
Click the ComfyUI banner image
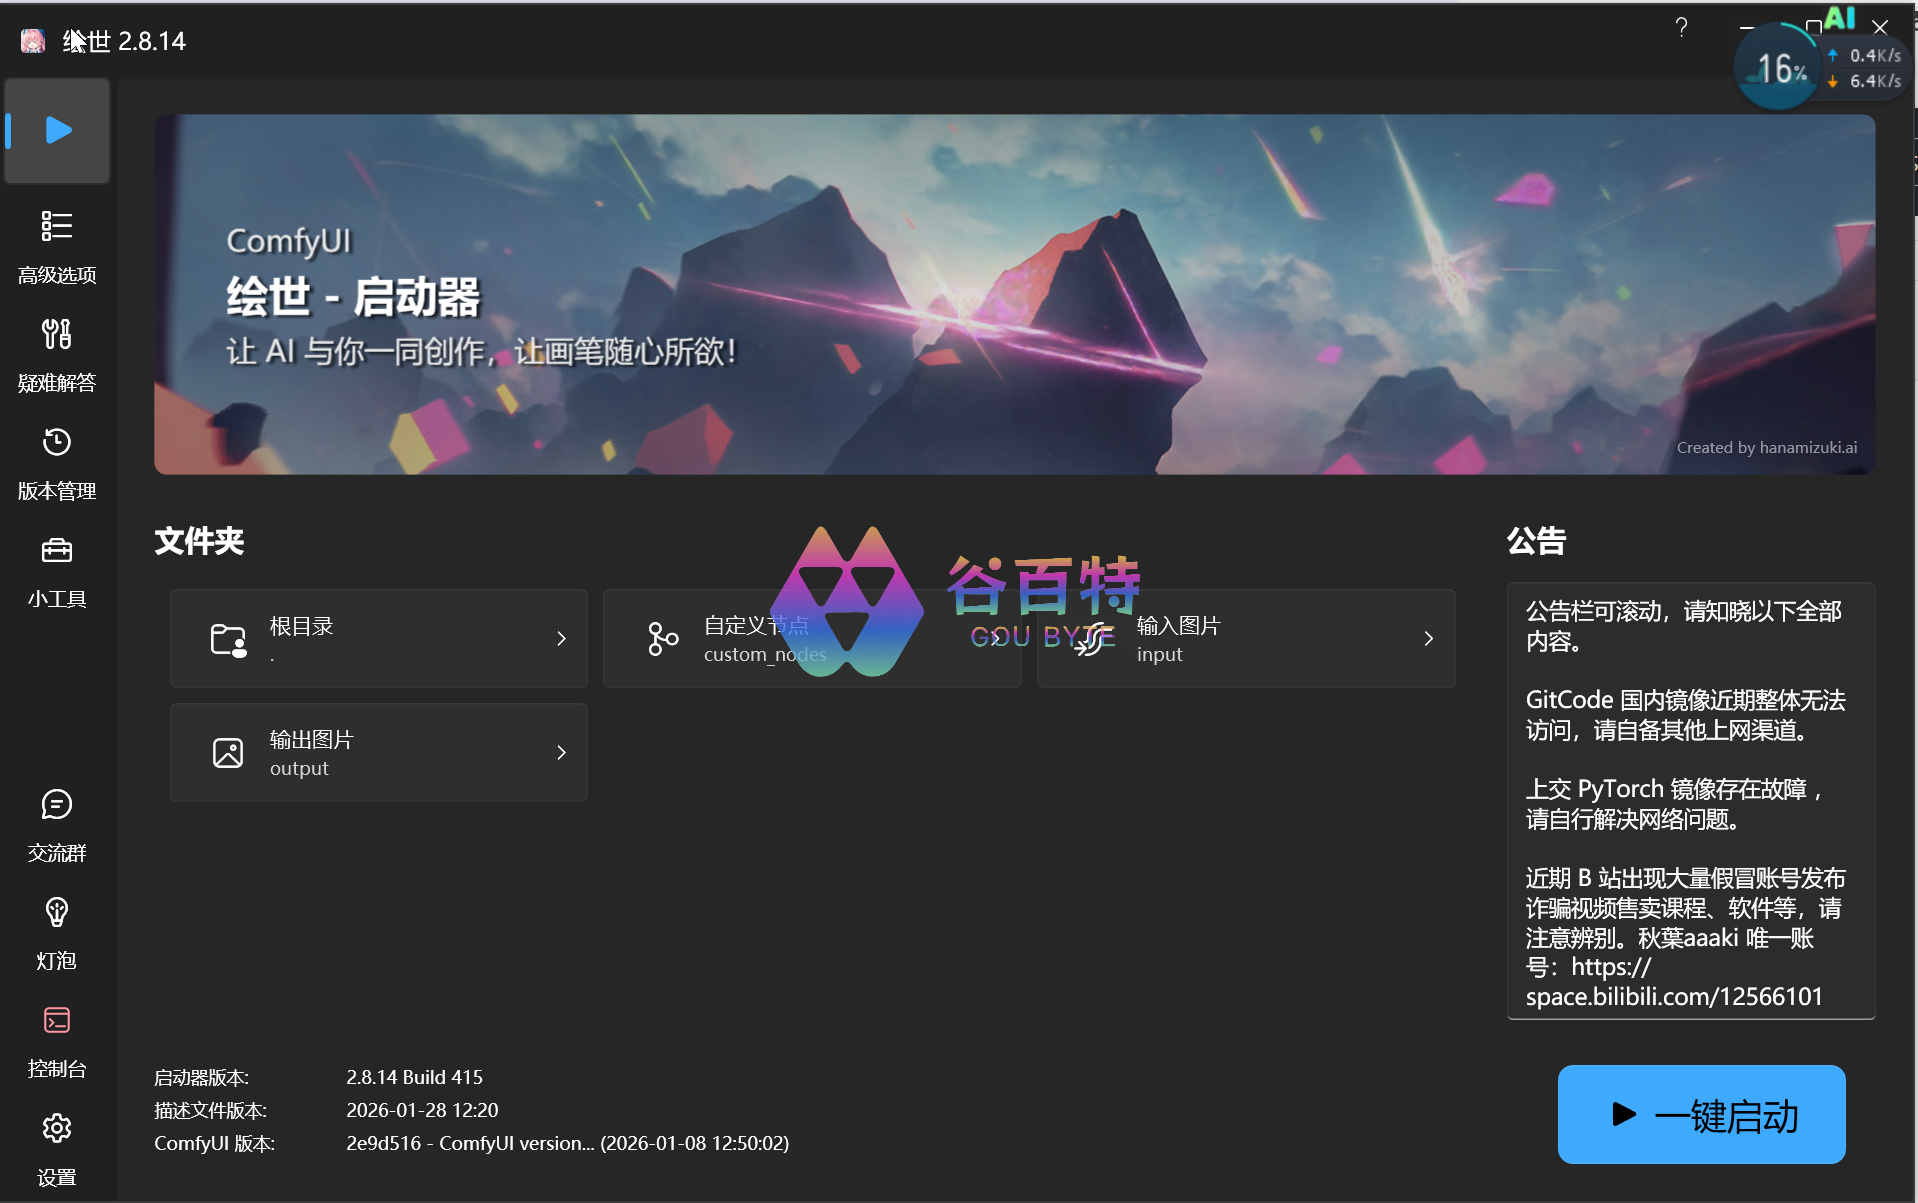pos(1014,294)
